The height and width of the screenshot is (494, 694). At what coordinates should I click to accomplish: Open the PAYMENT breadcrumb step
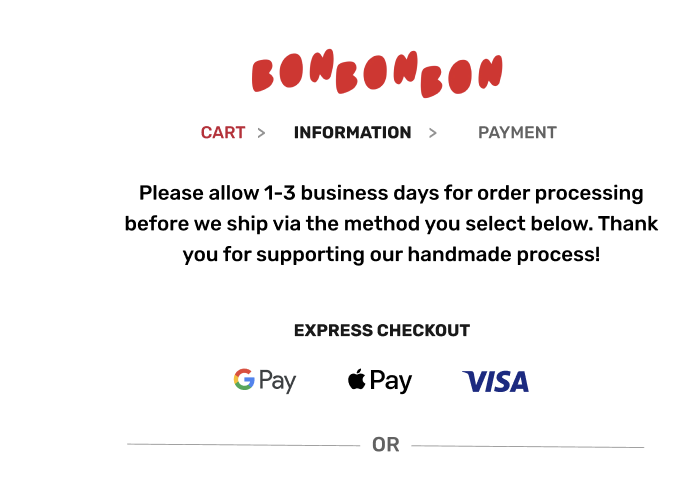pyautogui.click(x=517, y=132)
